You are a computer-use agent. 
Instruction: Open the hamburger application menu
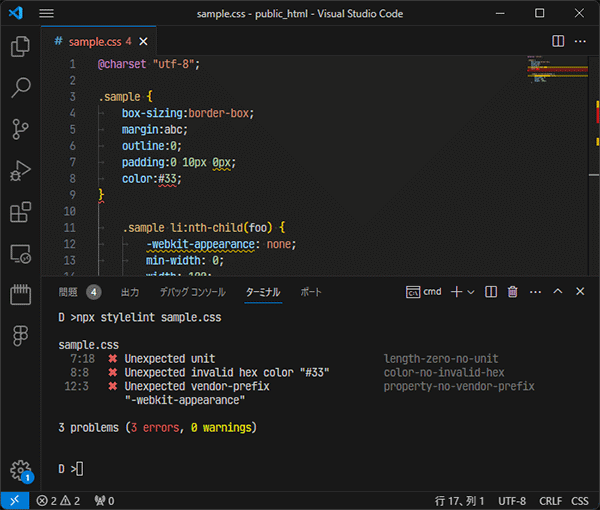point(46,14)
